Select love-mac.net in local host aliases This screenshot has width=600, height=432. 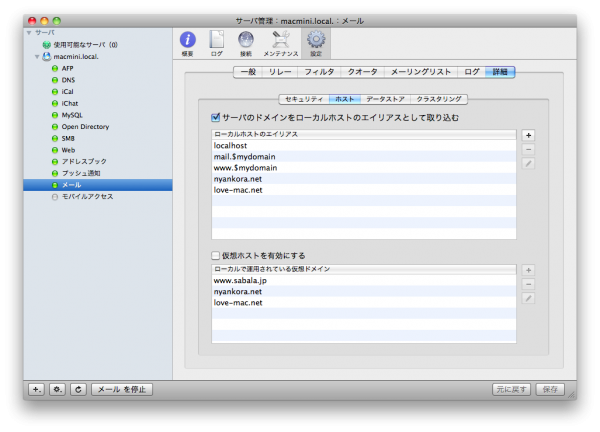(364, 190)
